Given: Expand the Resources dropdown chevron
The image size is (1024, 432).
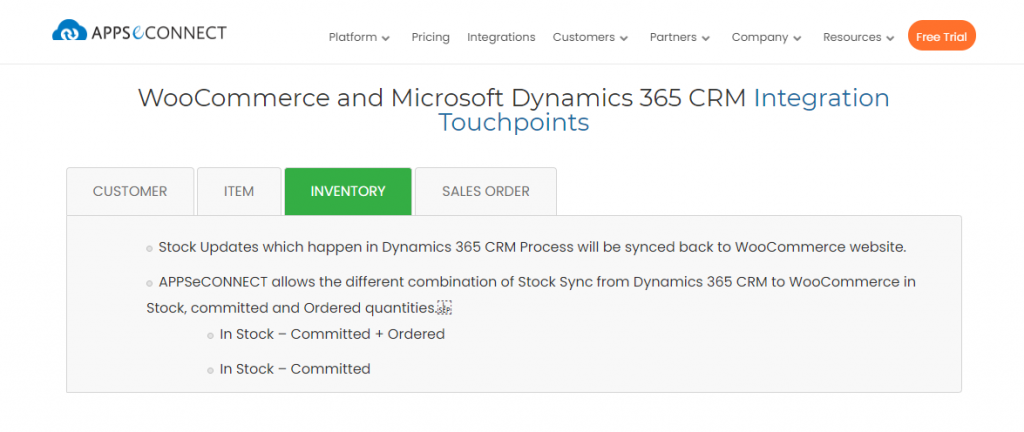Looking at the screenshot, I should [x=890, y=39].
